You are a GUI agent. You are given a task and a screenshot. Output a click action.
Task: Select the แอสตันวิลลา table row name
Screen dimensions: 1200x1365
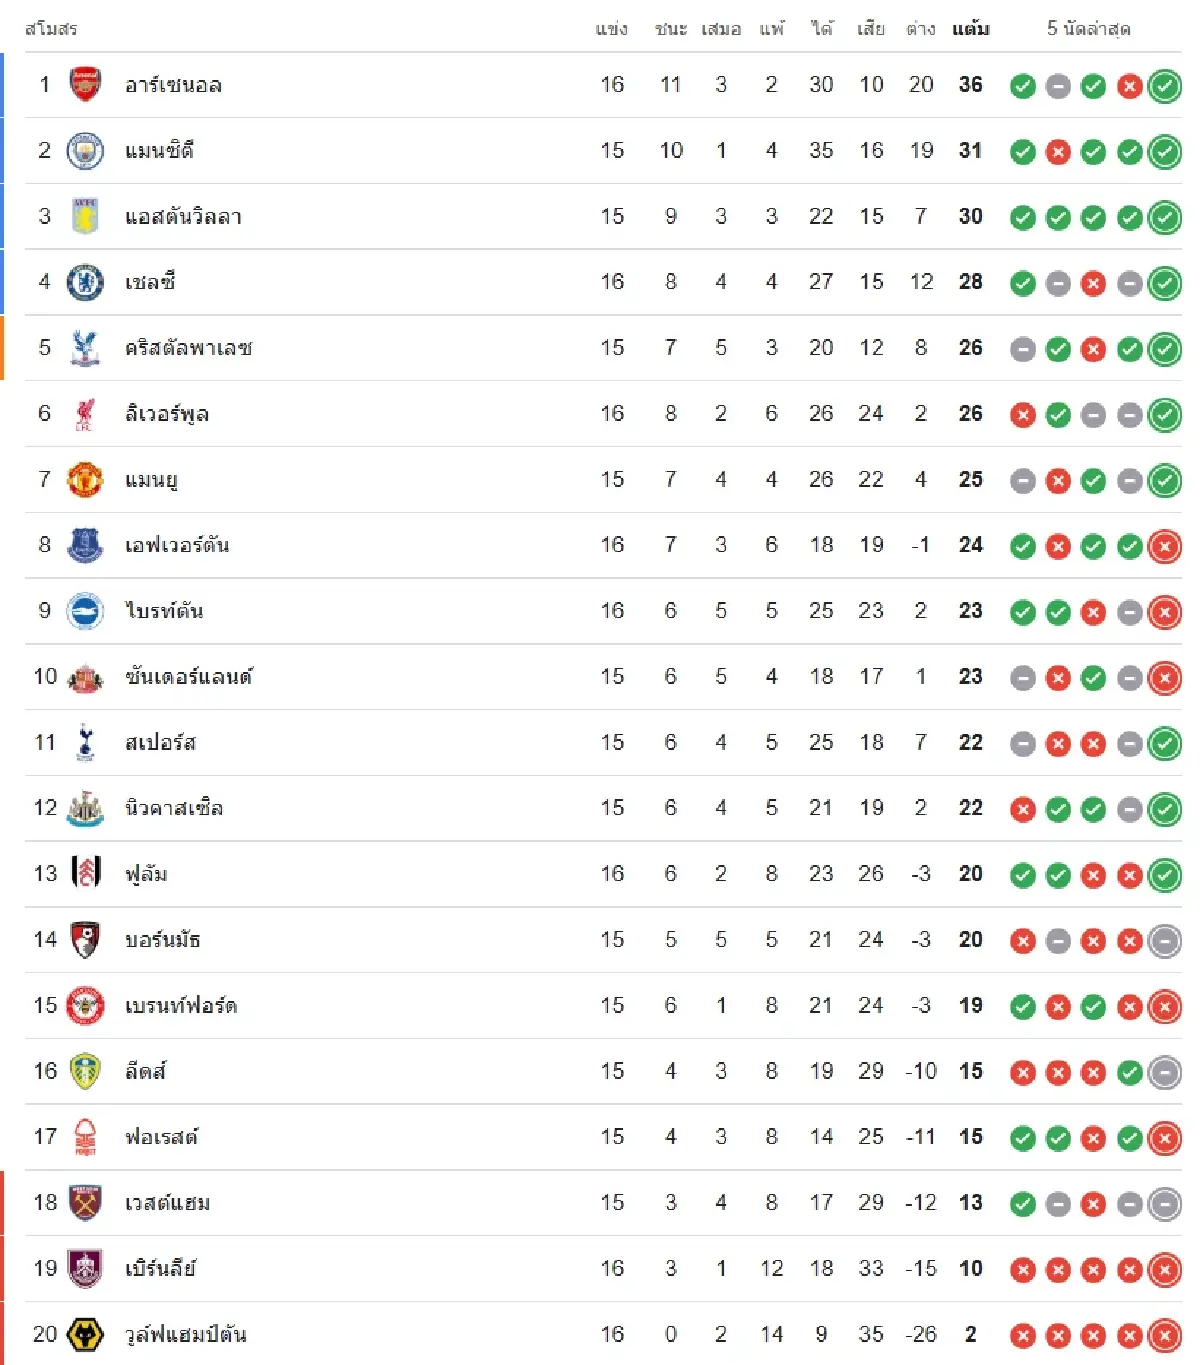click(183, 217)
